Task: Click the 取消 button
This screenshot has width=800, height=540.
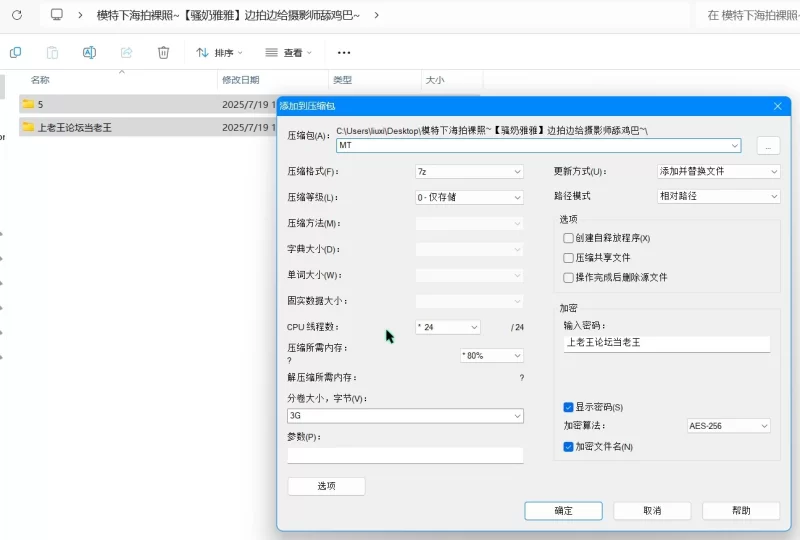Action: [x=652, y=510]
